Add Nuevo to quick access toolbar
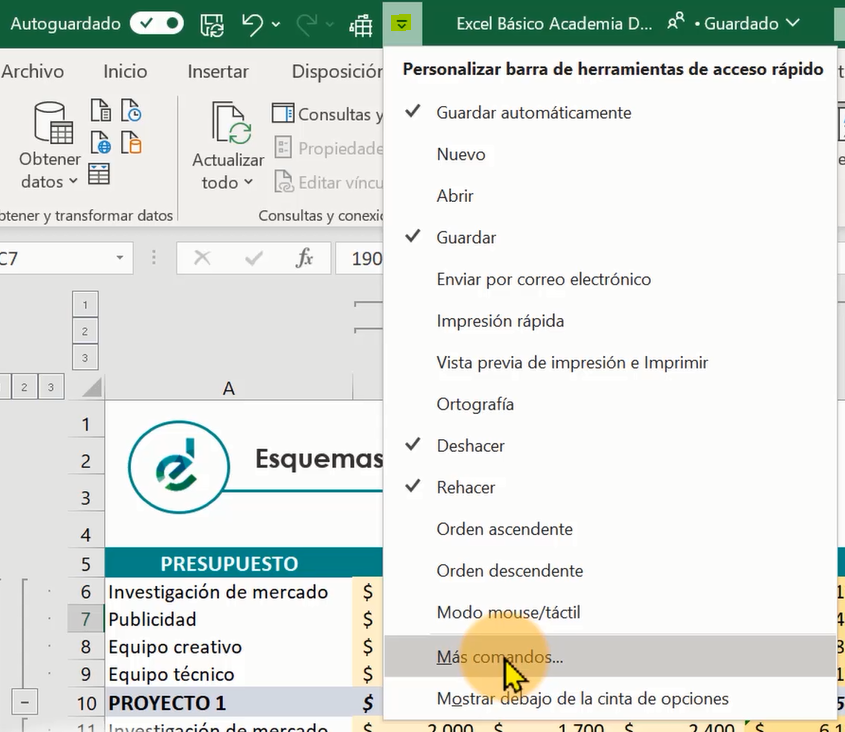 610,154
